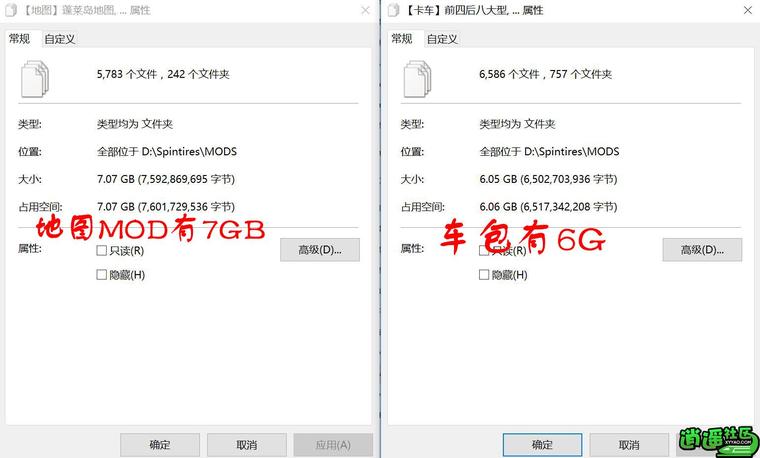
Task: Click the 逍遥社区 watermark logo
Action: pos(718,442)
